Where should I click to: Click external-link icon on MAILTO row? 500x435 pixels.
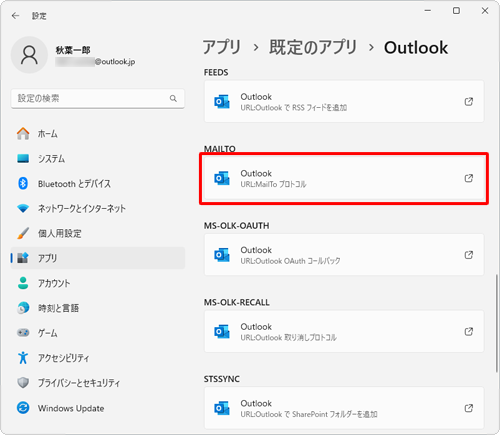(469, 178)
